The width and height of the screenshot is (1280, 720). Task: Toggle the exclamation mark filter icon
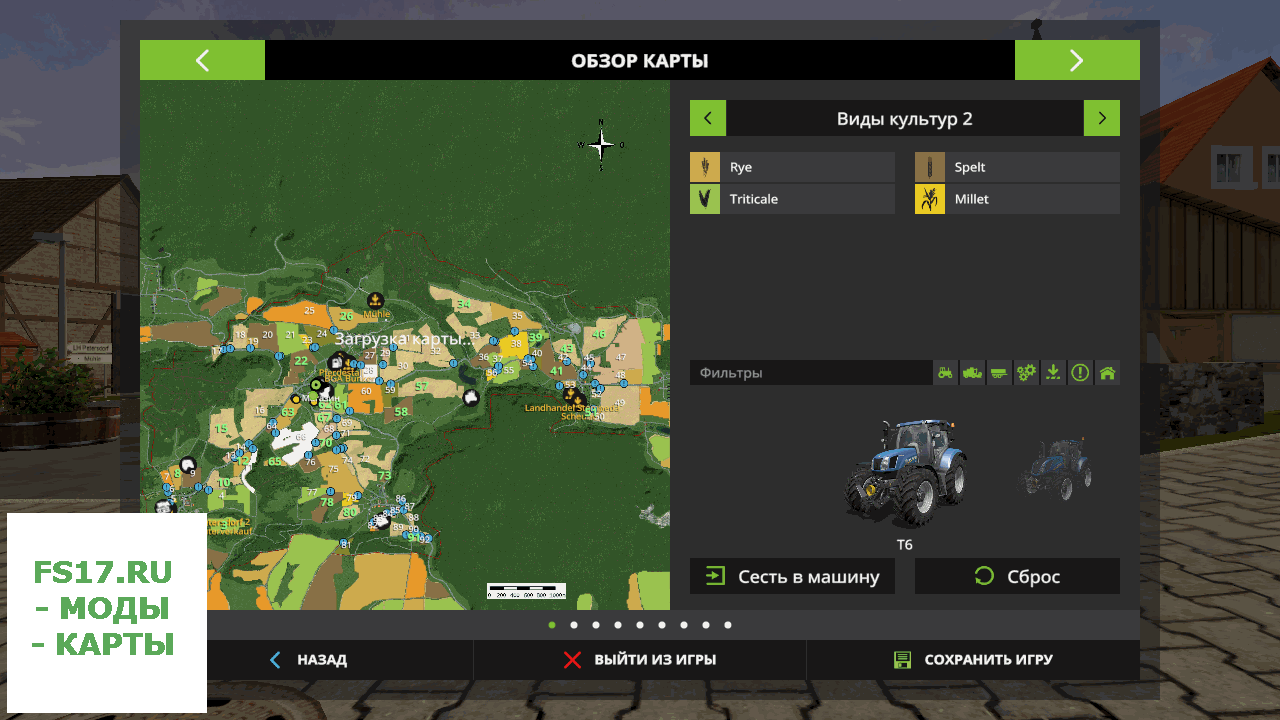pos(1080,373)
